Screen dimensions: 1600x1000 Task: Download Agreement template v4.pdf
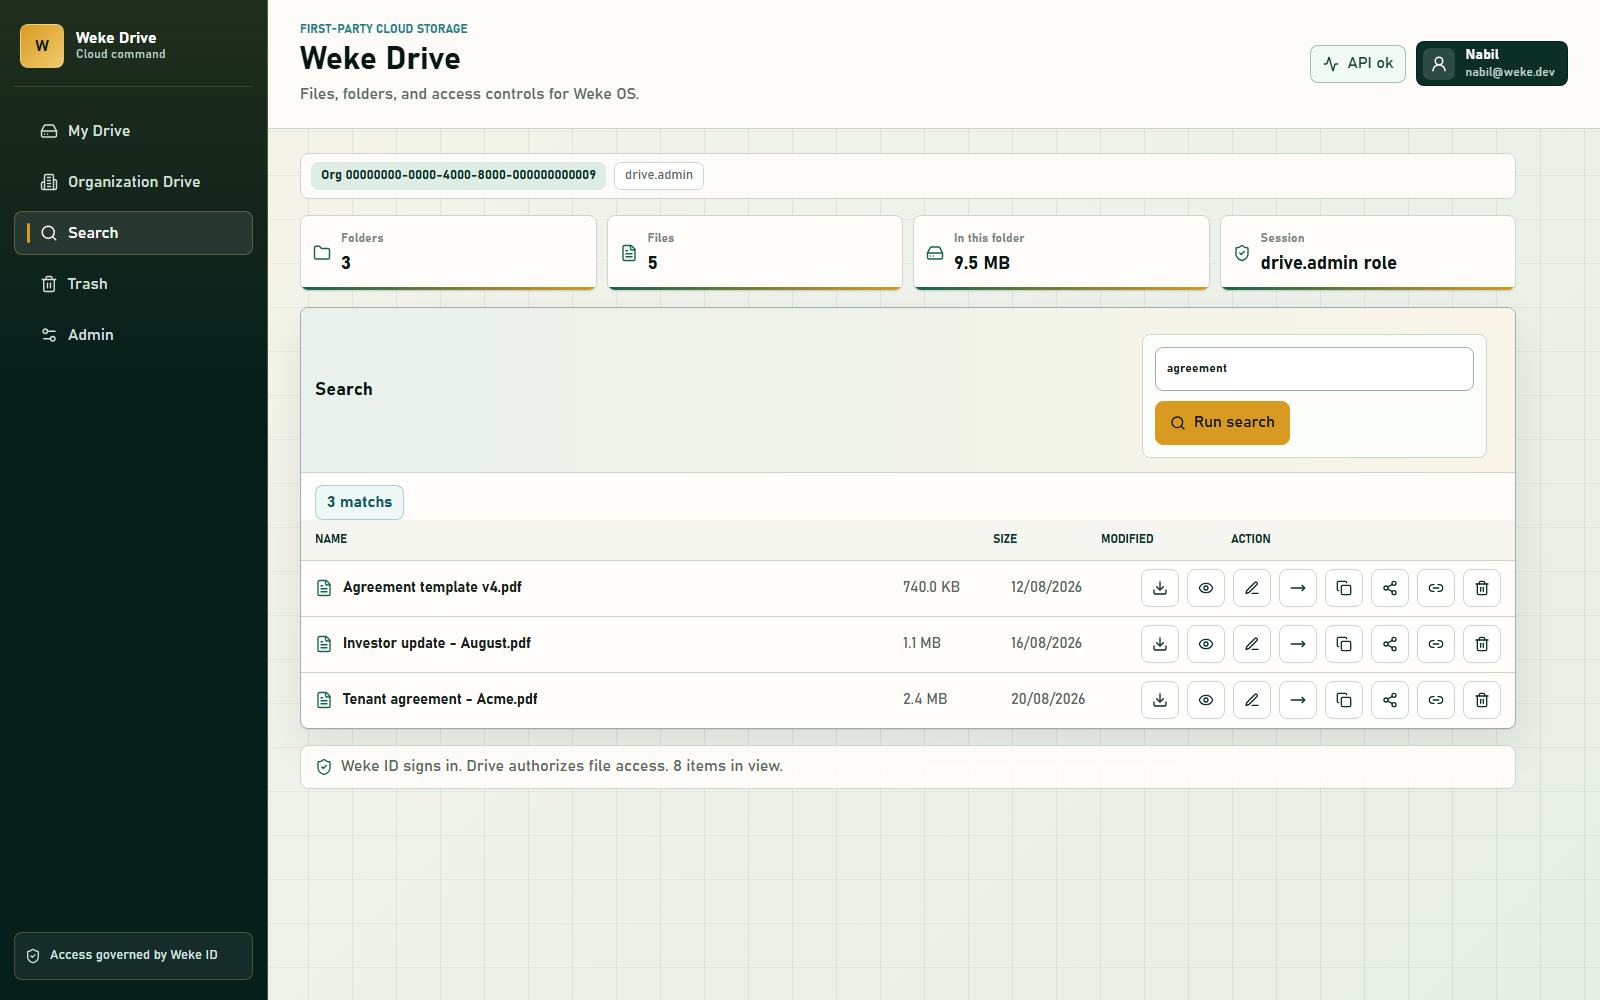(1160, 588)
